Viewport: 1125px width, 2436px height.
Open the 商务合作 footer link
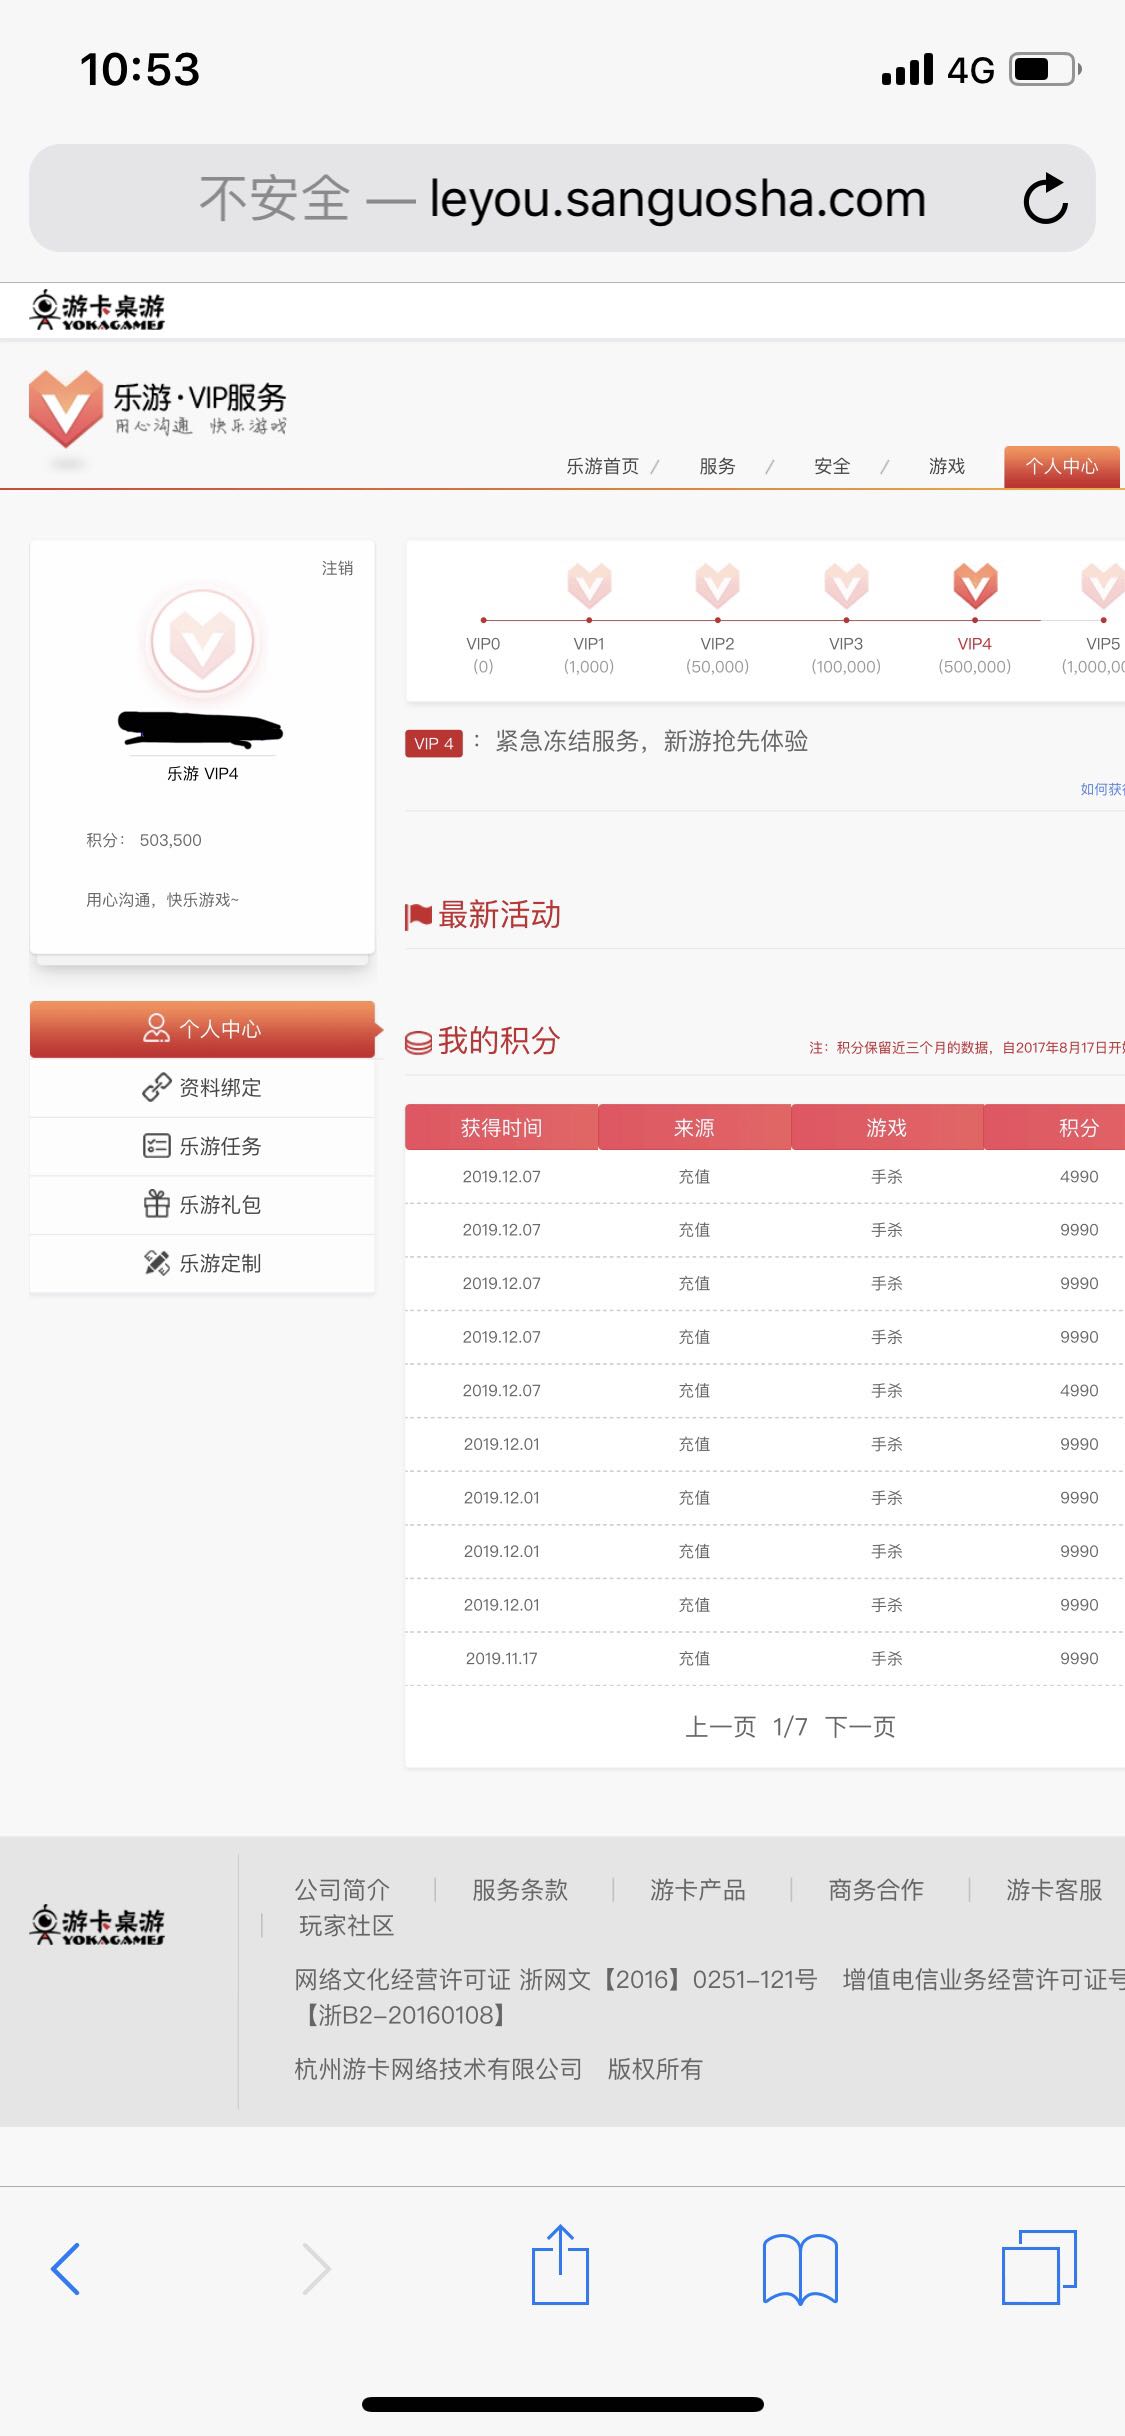[876, 1890]
